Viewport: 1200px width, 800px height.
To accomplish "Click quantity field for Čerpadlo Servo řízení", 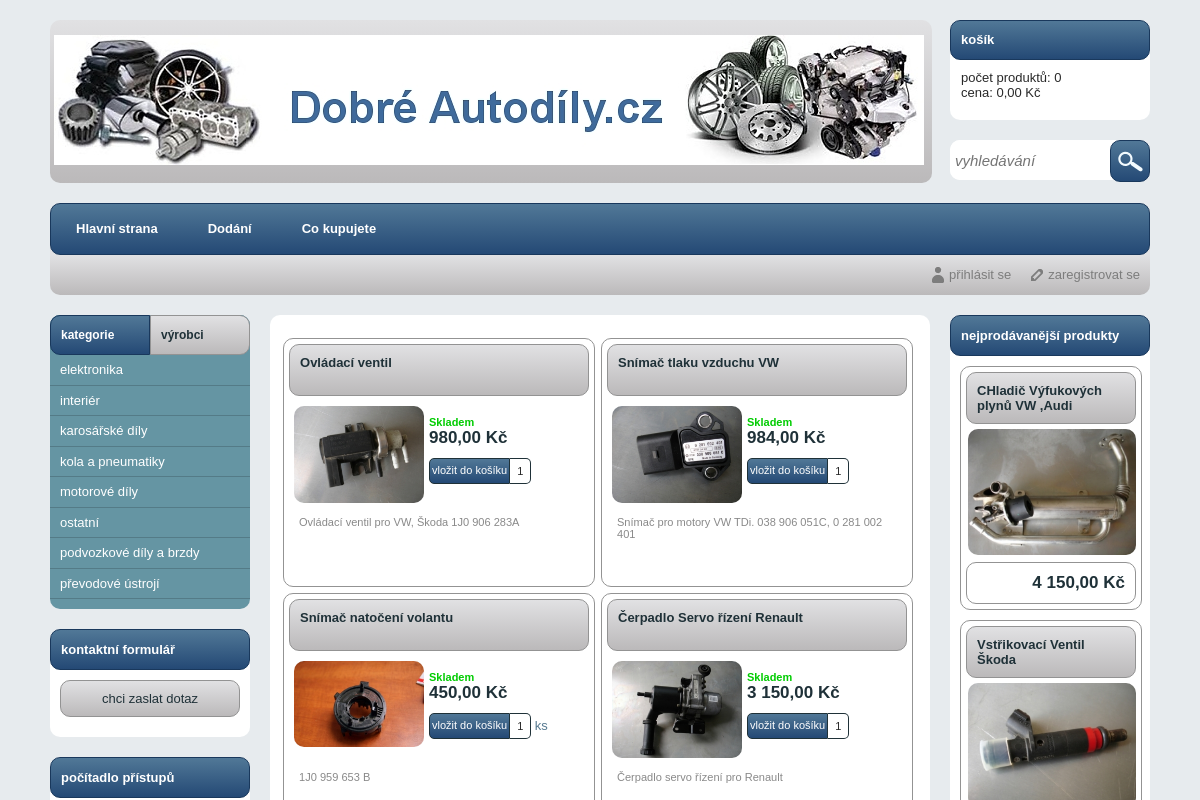I will coord(838,726).
